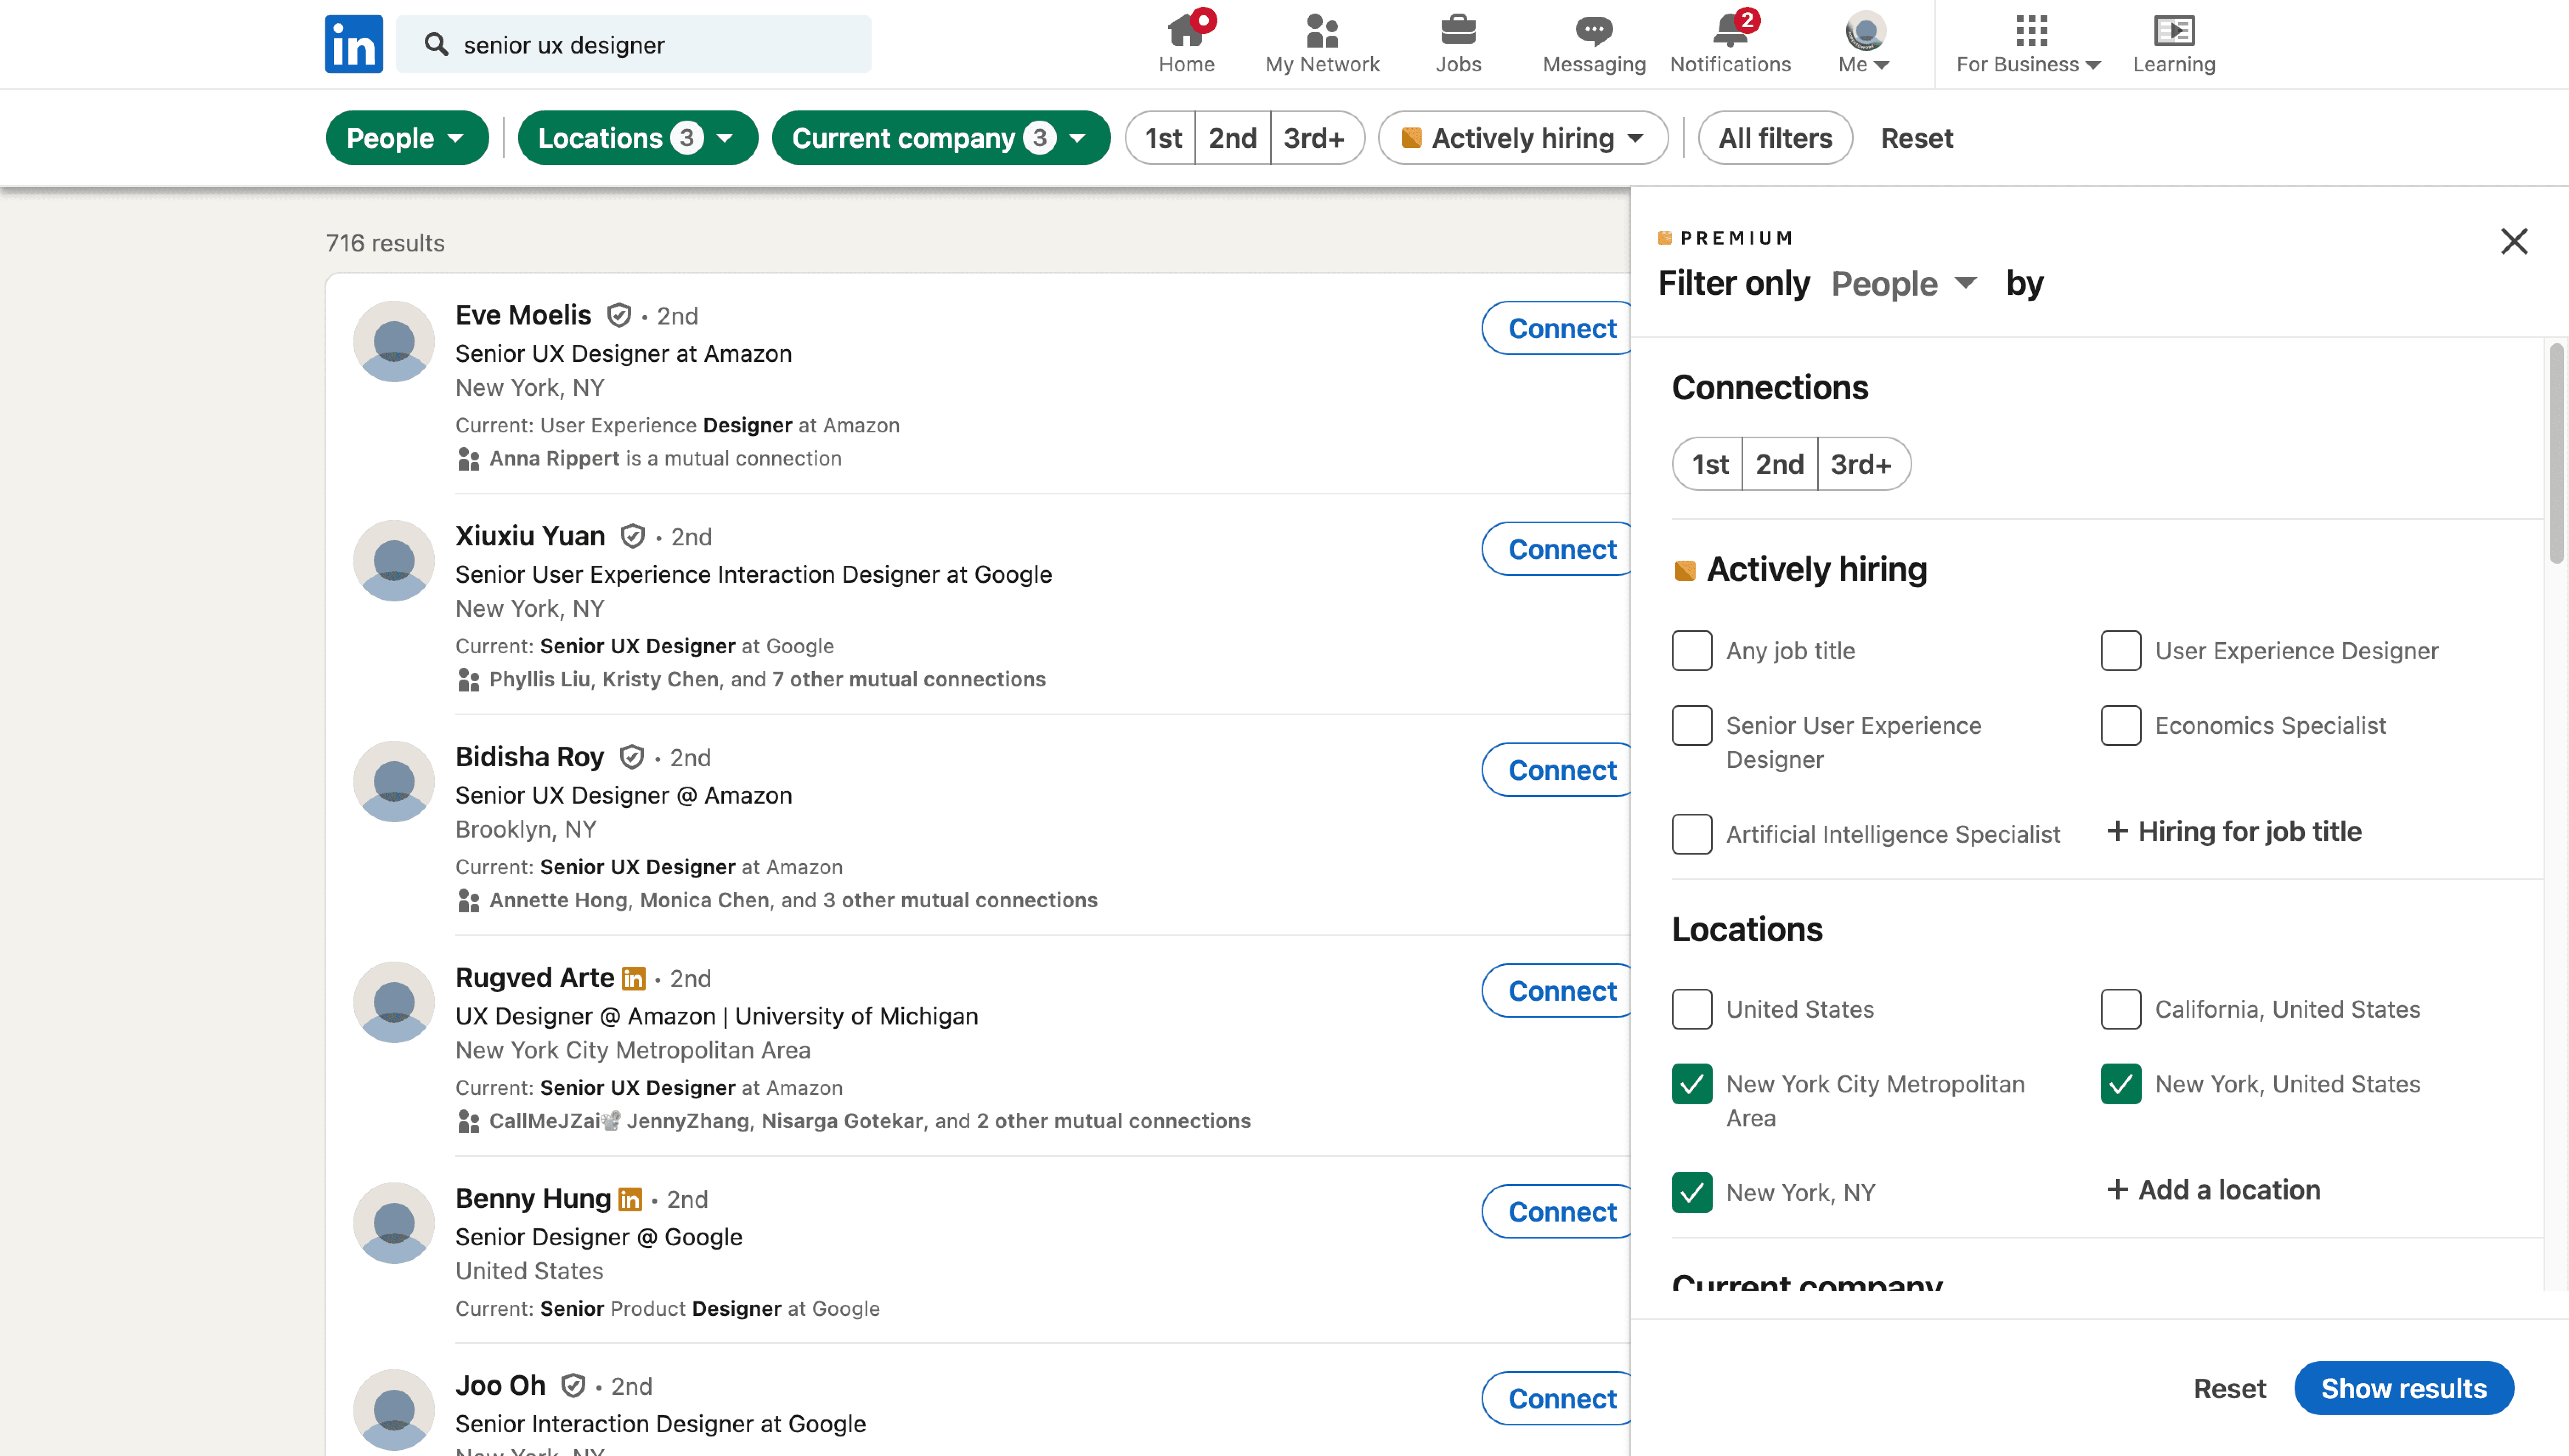Click mutual connections icon under Bidisha Roy
Image resolution: width=2569 pixels, height=1456 pixels.
point(468,901)
